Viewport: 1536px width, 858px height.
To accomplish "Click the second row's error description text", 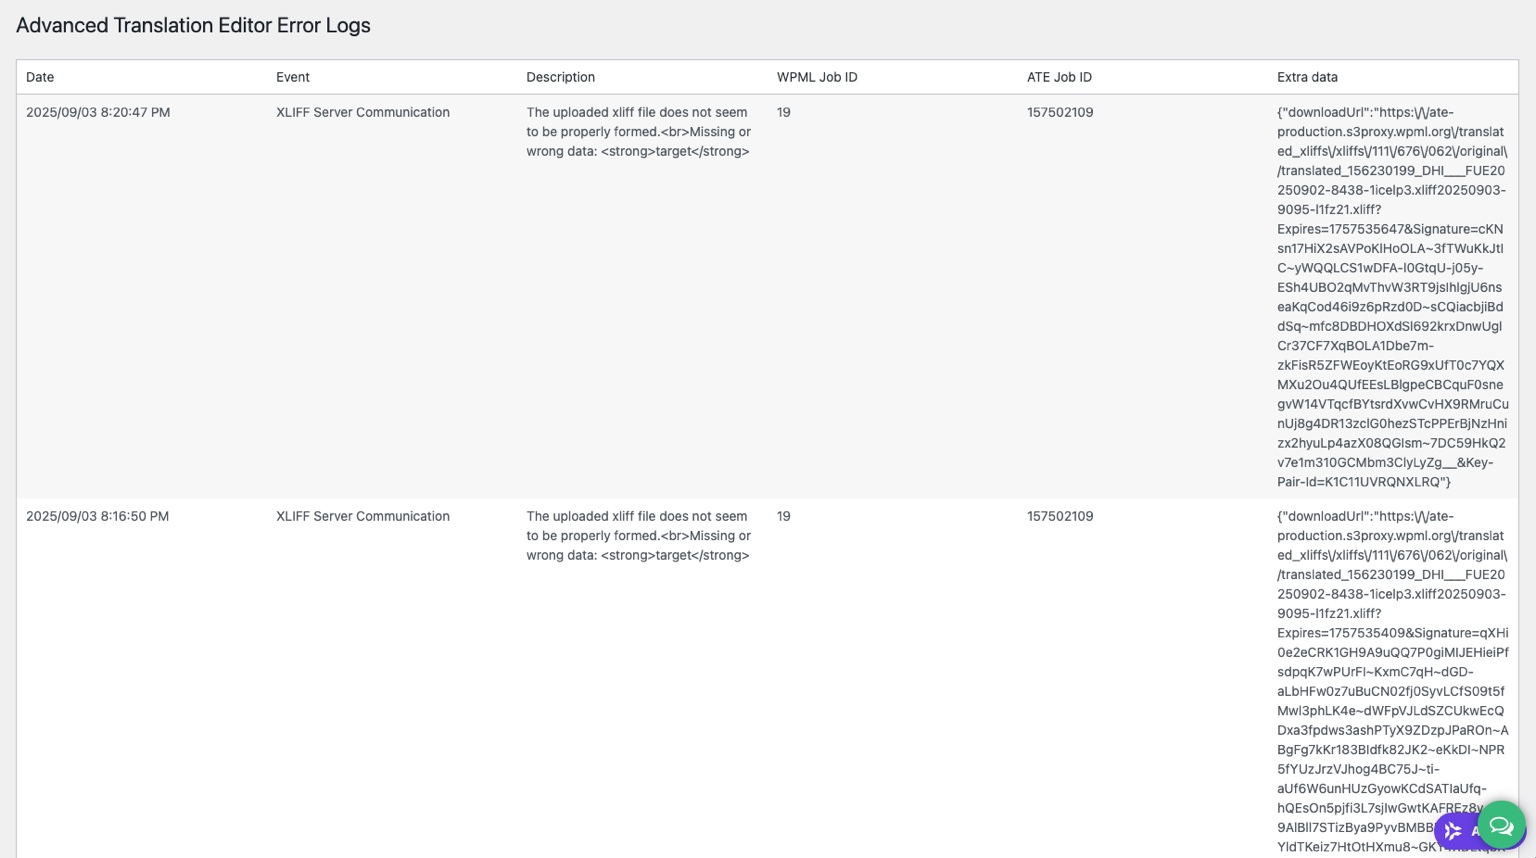I will 638,536.
